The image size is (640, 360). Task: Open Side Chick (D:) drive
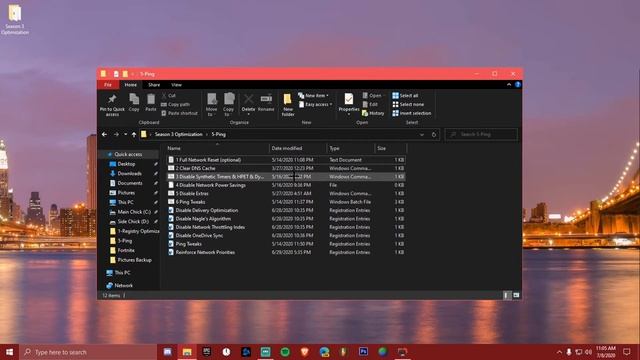(133, 221)
